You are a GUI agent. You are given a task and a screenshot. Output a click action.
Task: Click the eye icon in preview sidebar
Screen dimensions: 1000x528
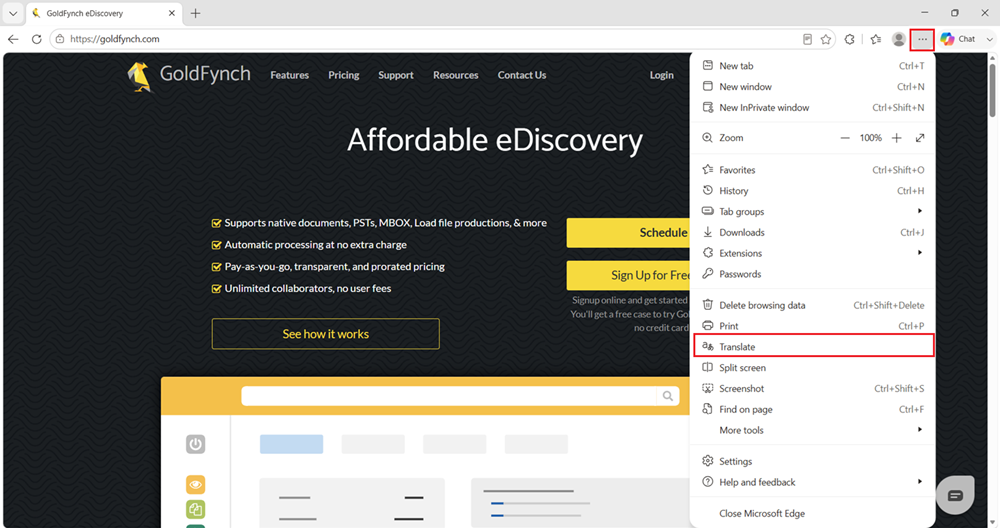[x=196, y=485]
